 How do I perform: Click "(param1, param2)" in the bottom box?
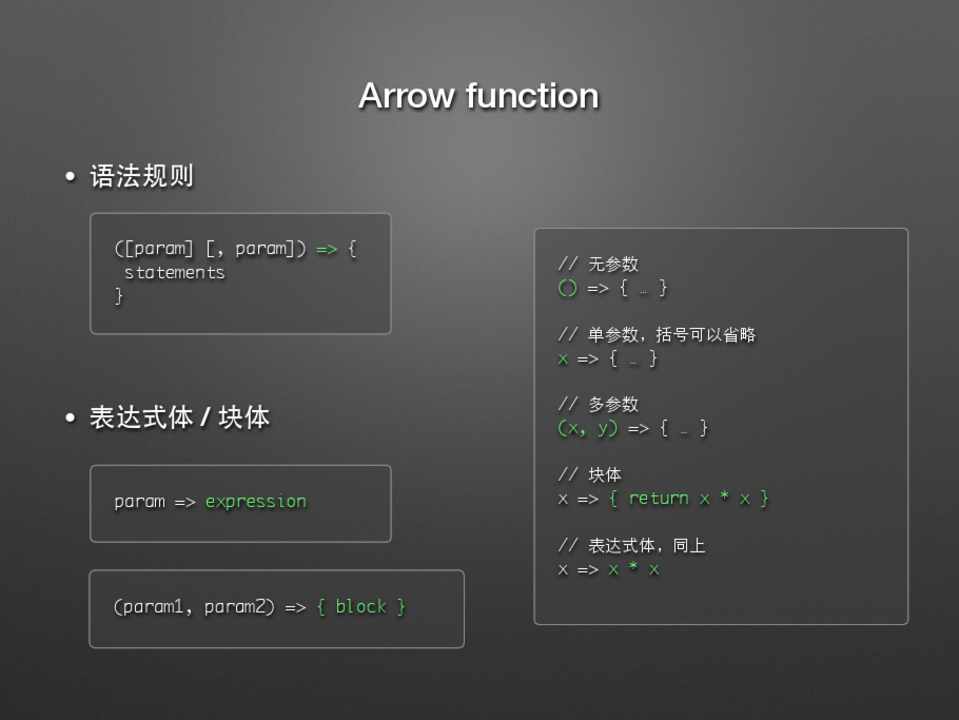pos(194,607)
